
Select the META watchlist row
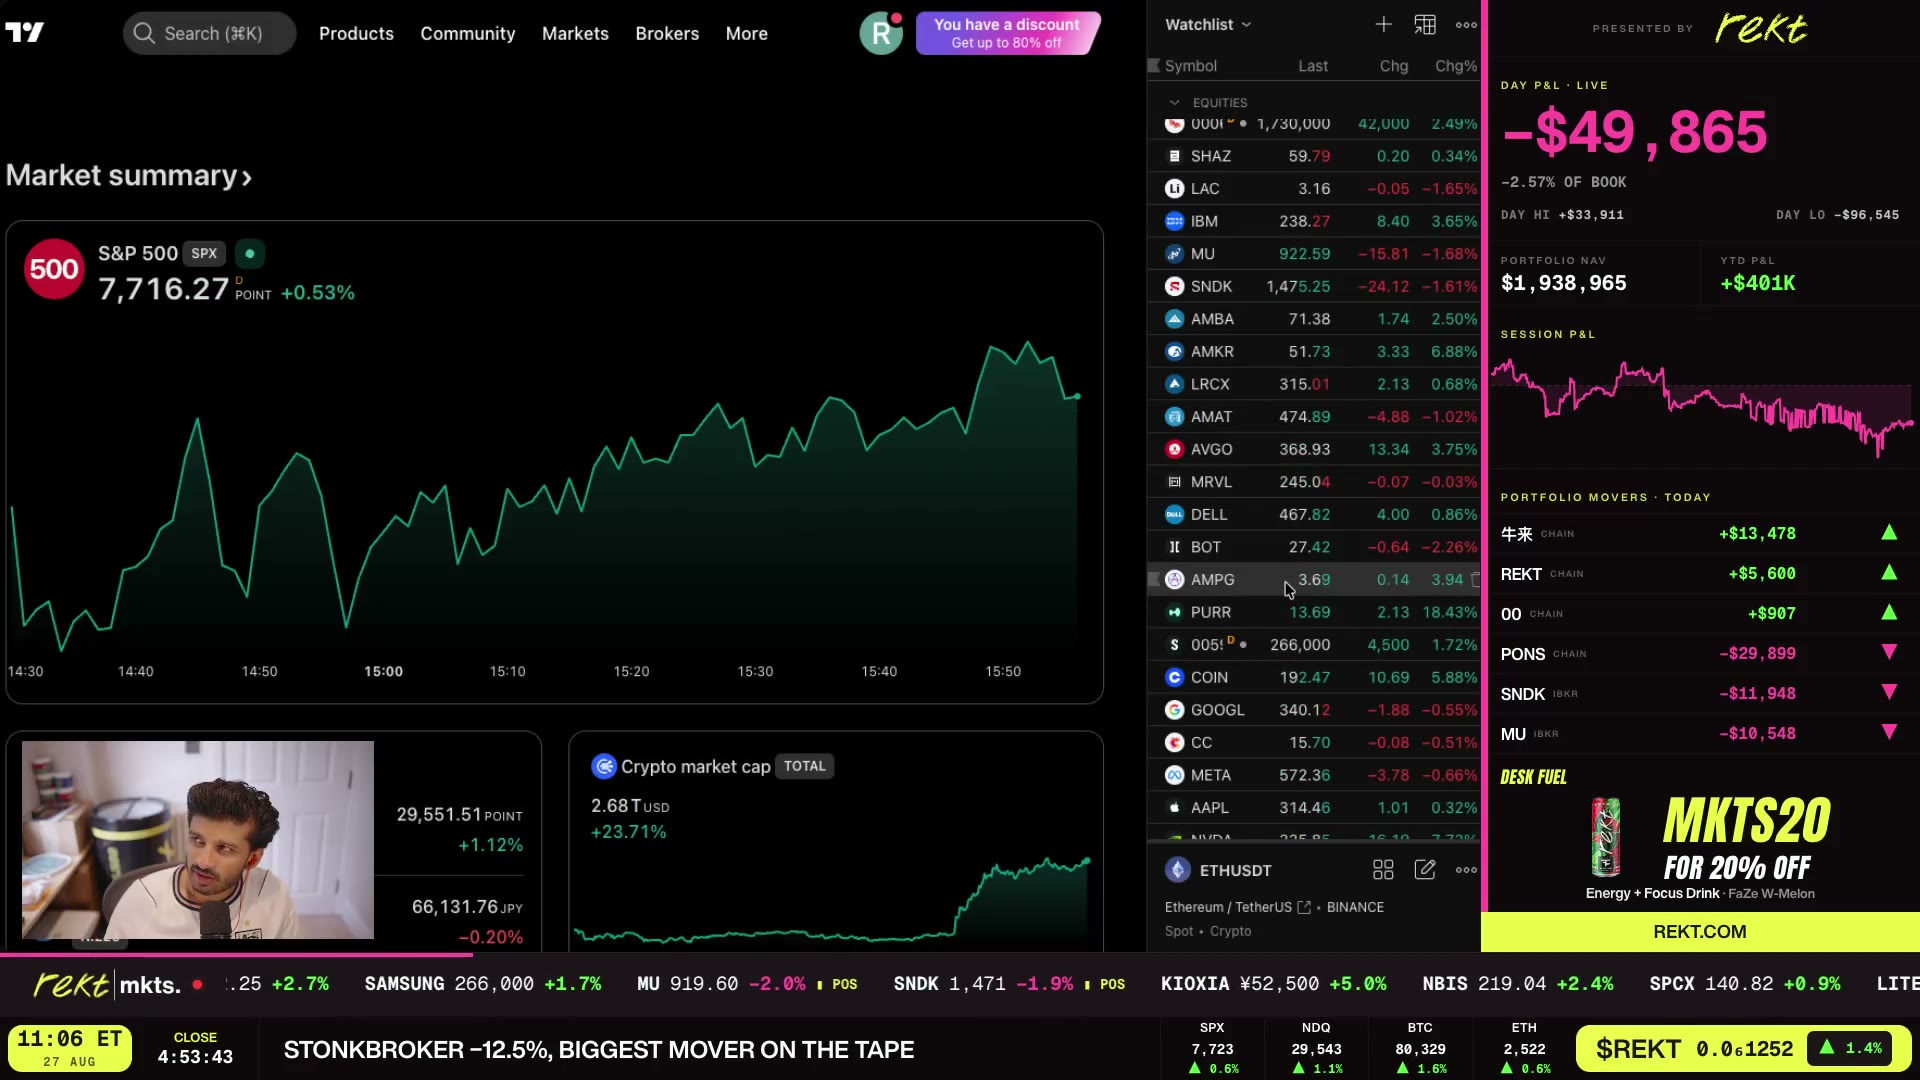tap(1313, 775)
